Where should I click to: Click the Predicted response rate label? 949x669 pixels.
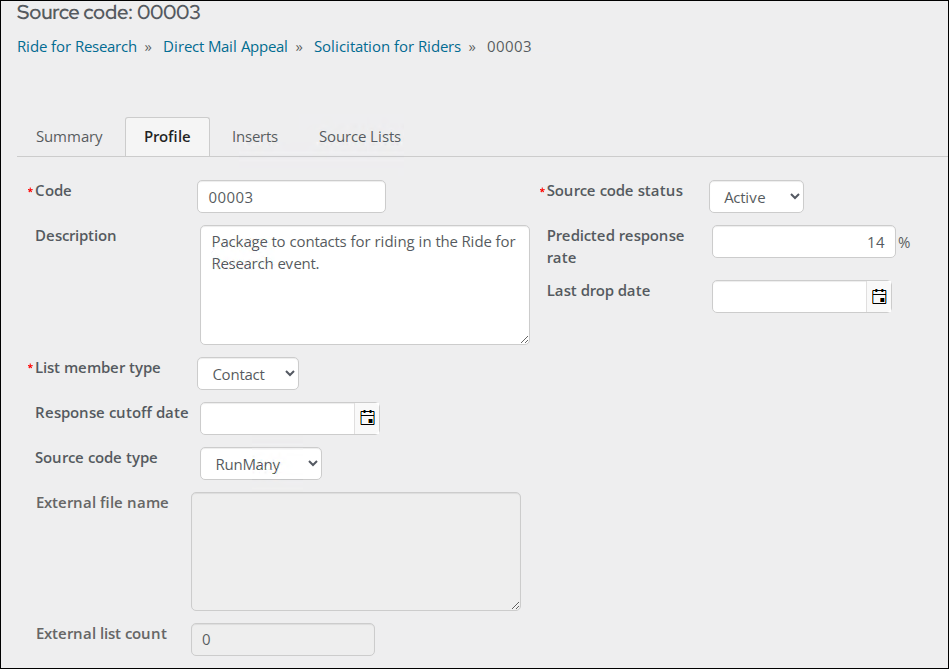click(616, 246)
